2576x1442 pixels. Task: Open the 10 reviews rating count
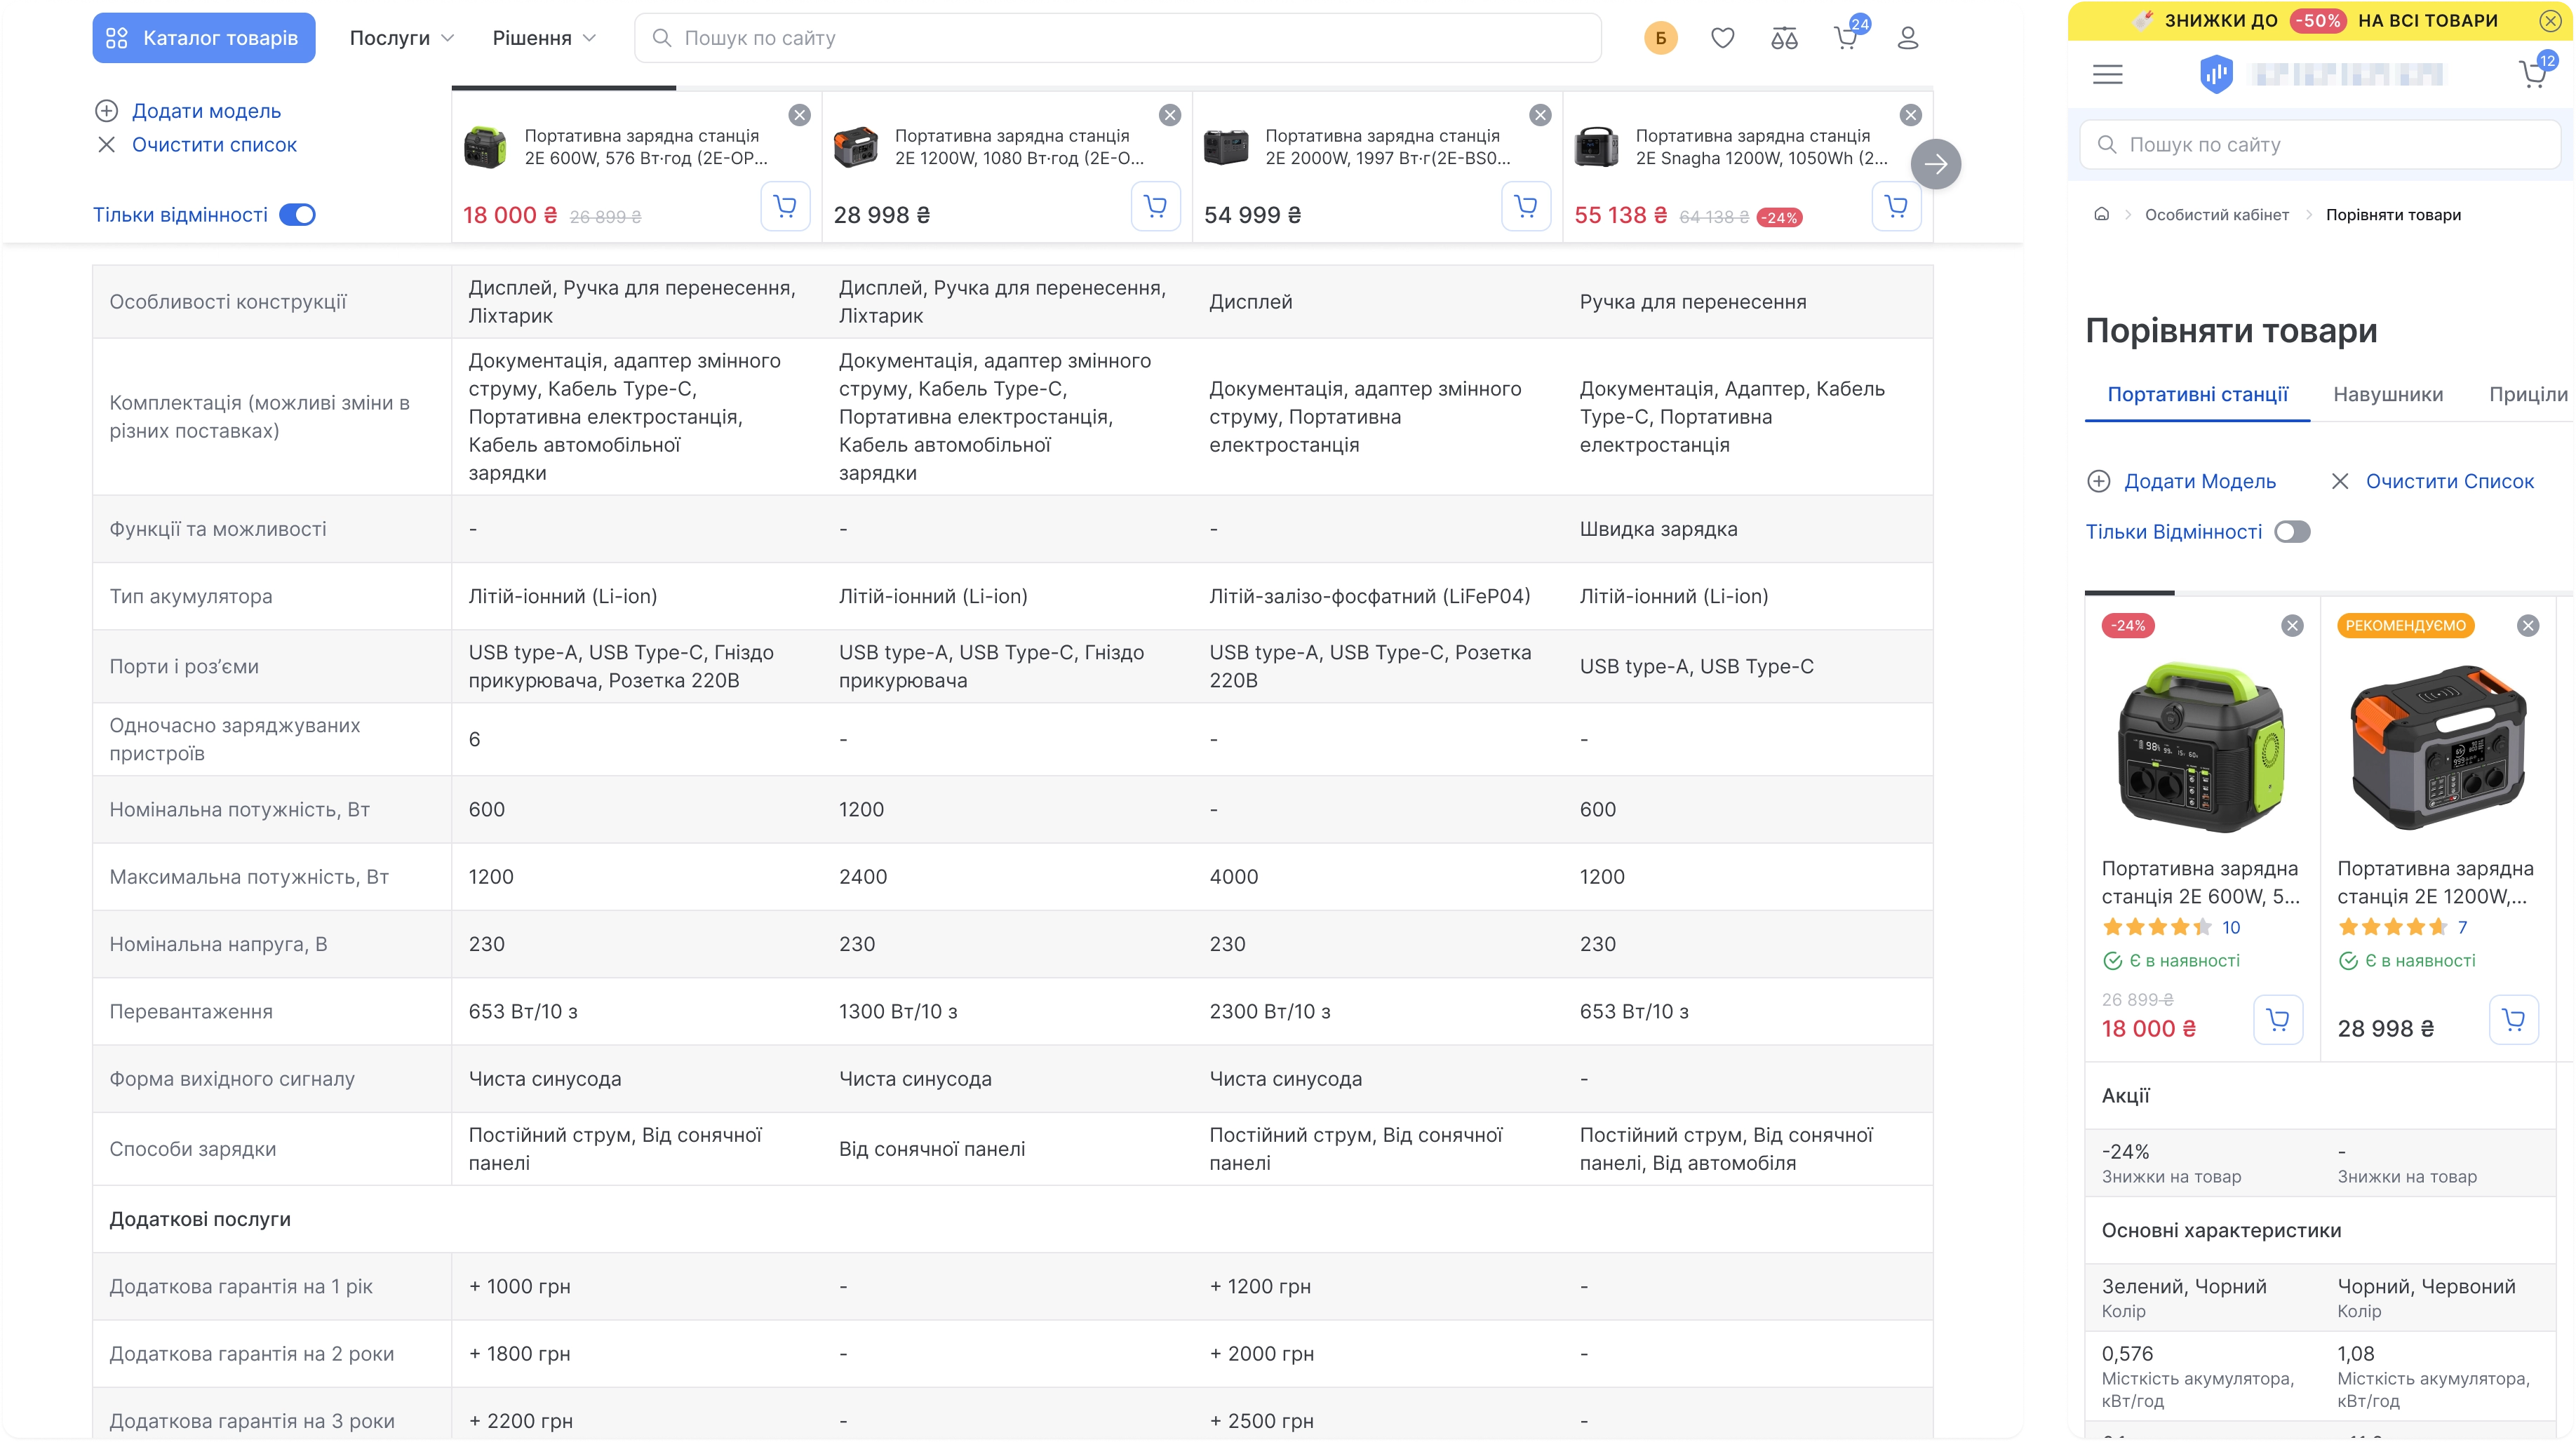pyautogui.click(x=2230, y=927)
